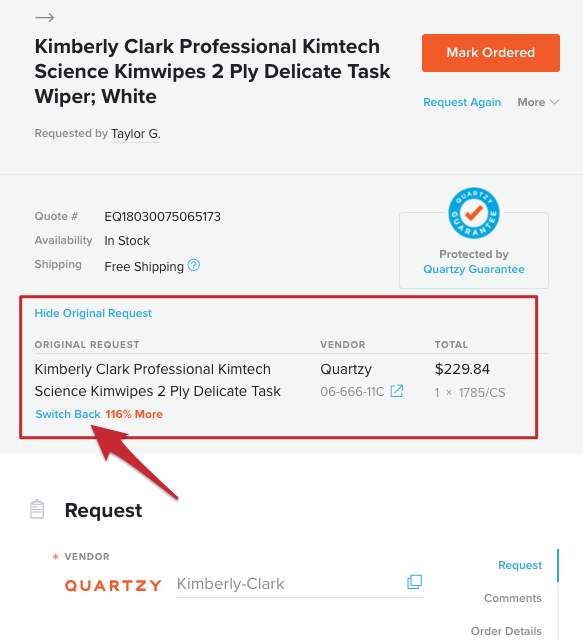Image resolution: width=583 pixels, height=641 pixels.
Task: Go to the Order Details tab
Action: point(506,631)
